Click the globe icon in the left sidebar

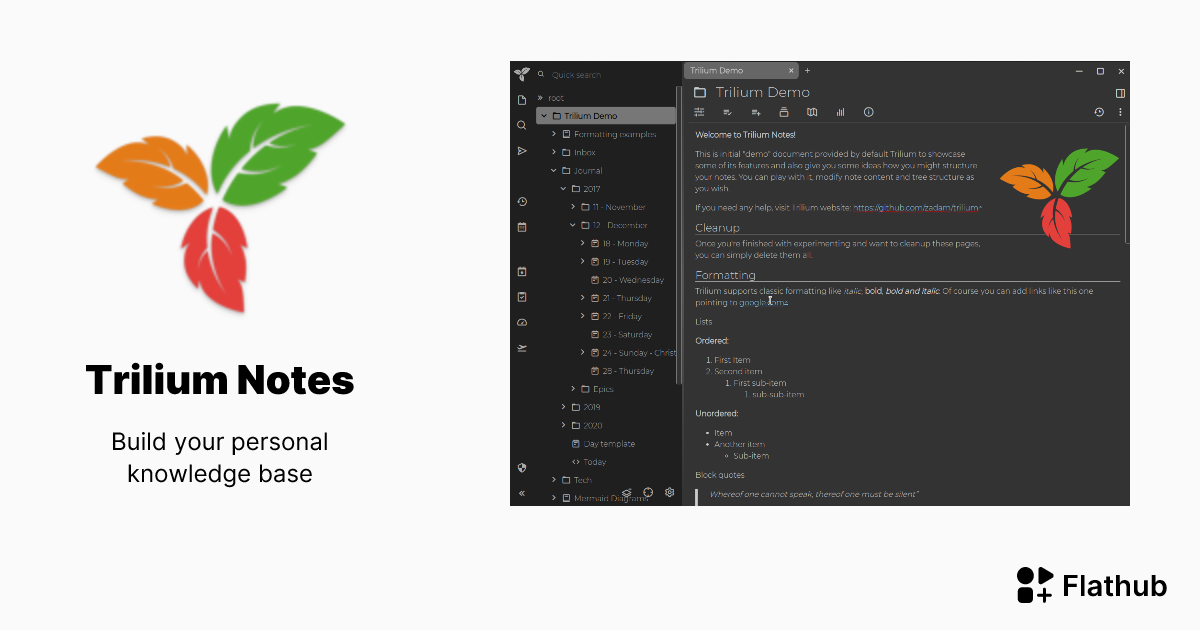(521, 467)
